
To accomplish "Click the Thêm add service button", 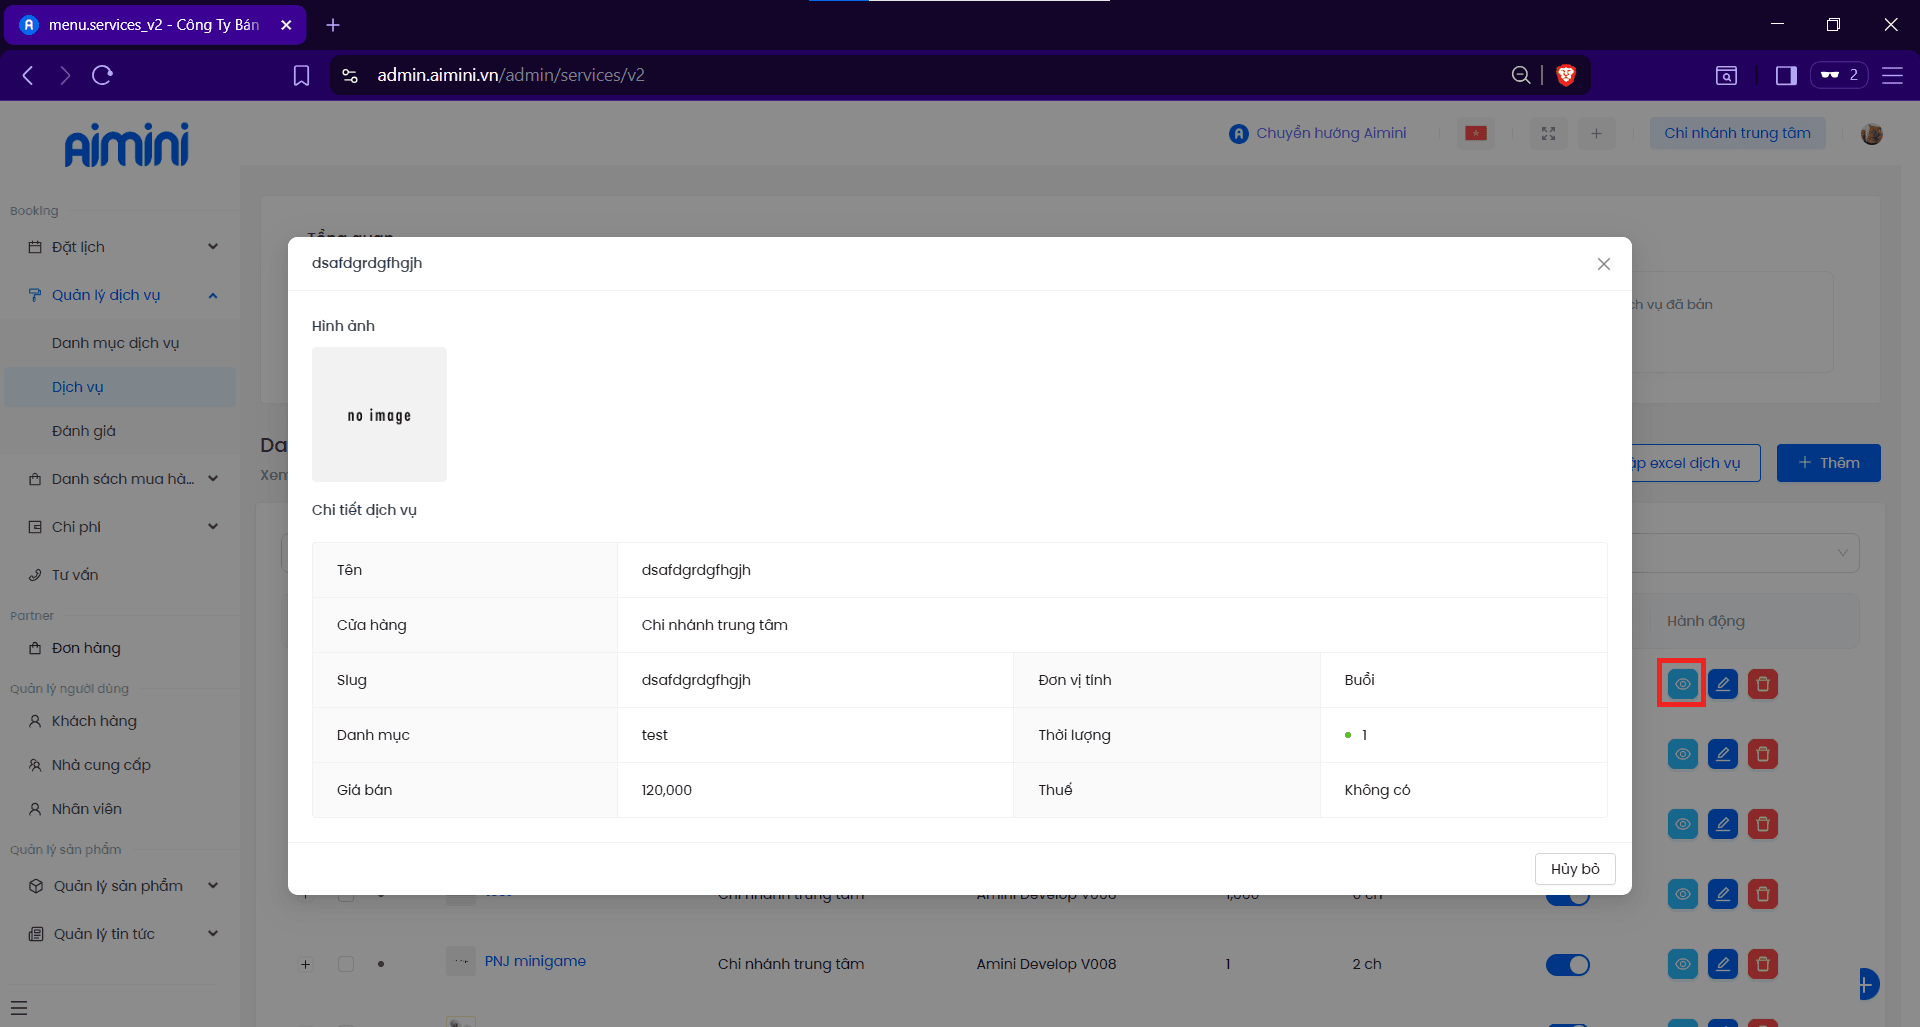I will point(1828,463).
